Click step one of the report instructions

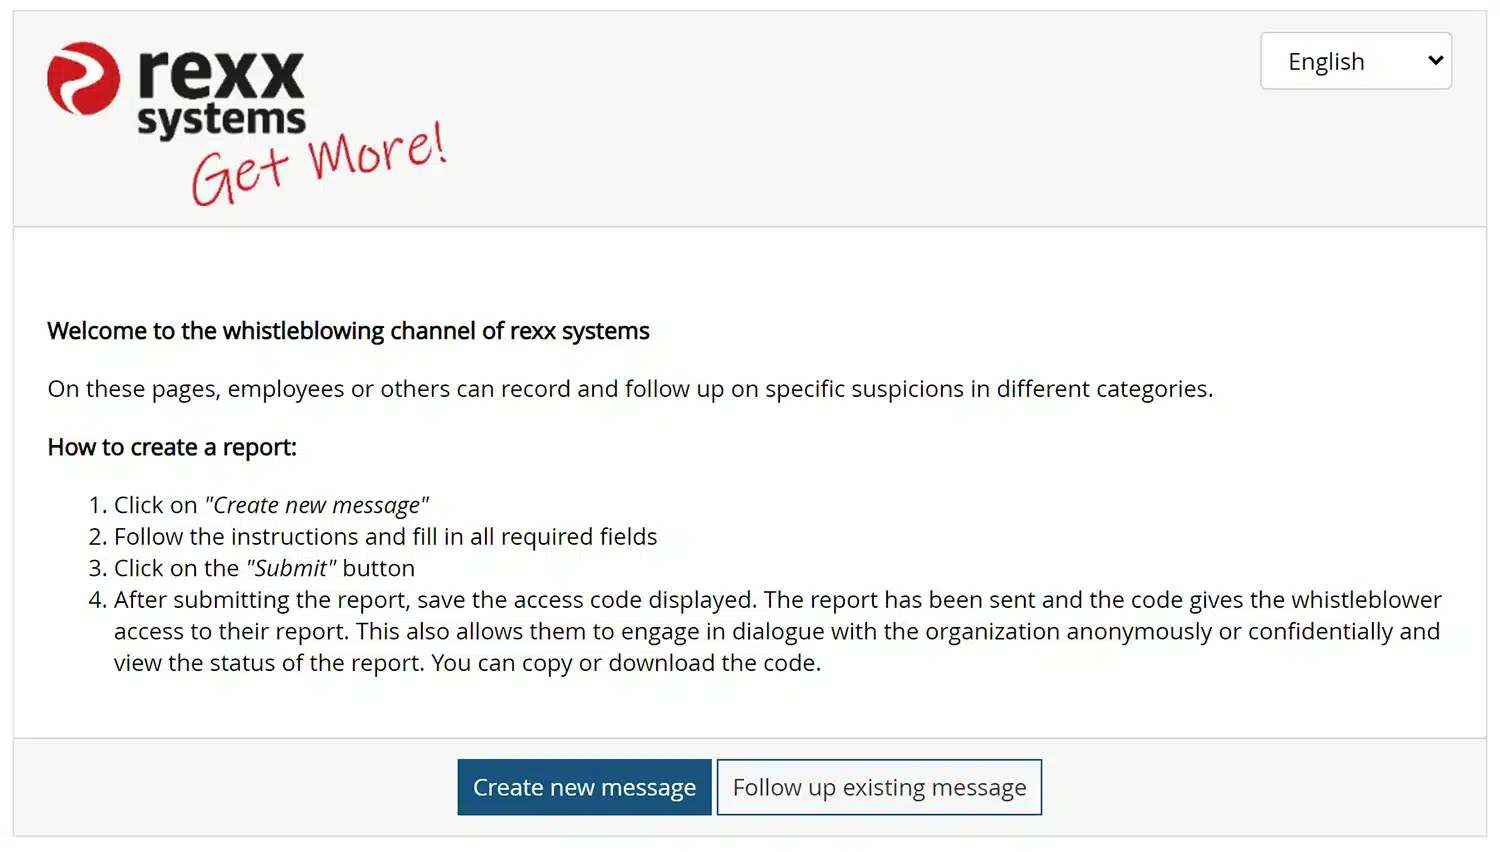(x=271, y=505)
